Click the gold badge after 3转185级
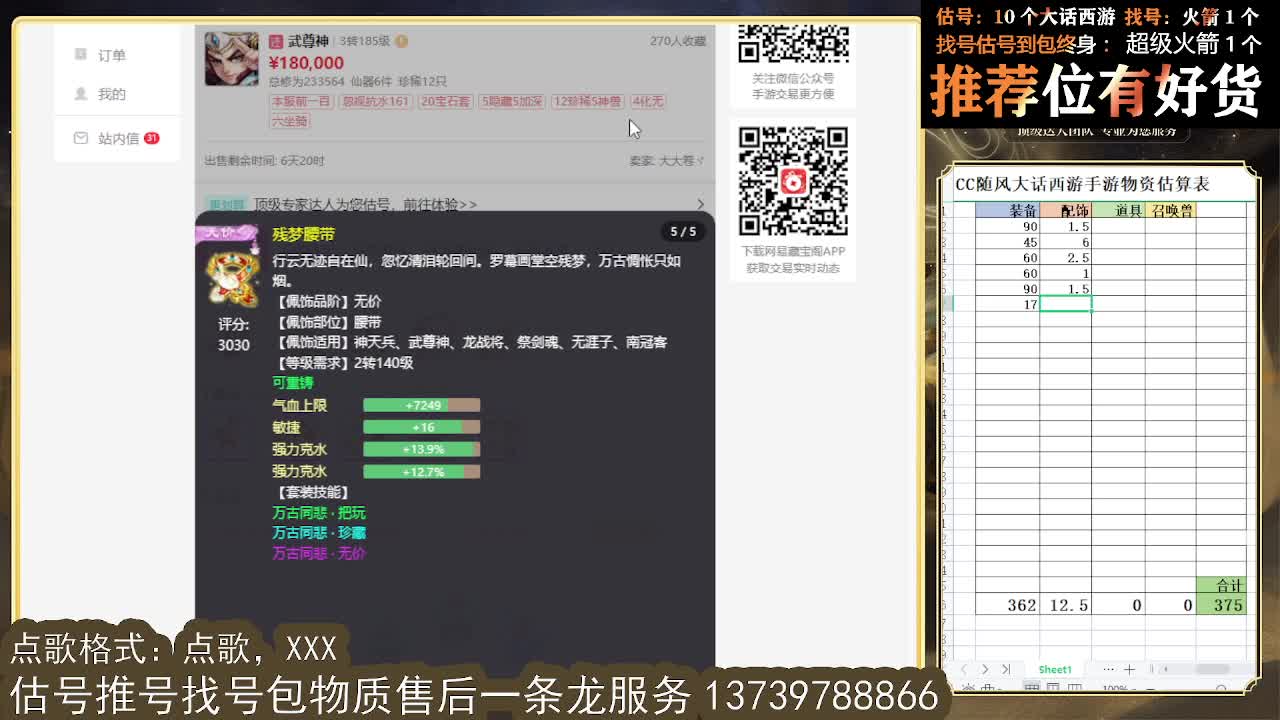Screen dimensions: 1280x720 point(401,41)
